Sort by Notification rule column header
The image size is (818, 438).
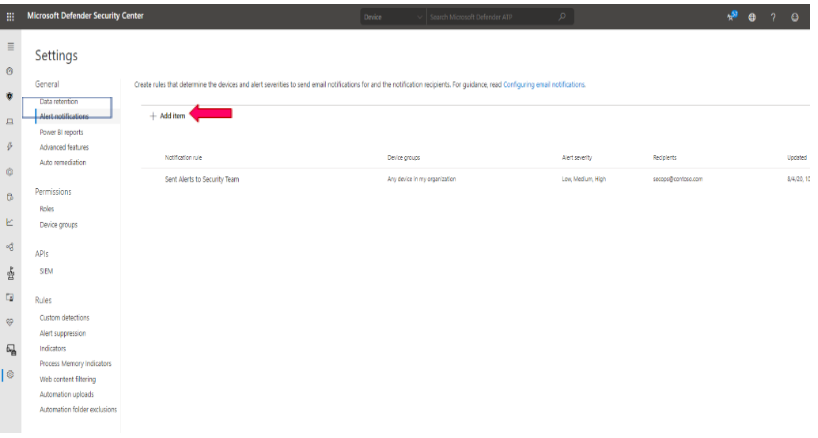pyautogui.click(x=183, y=157)
